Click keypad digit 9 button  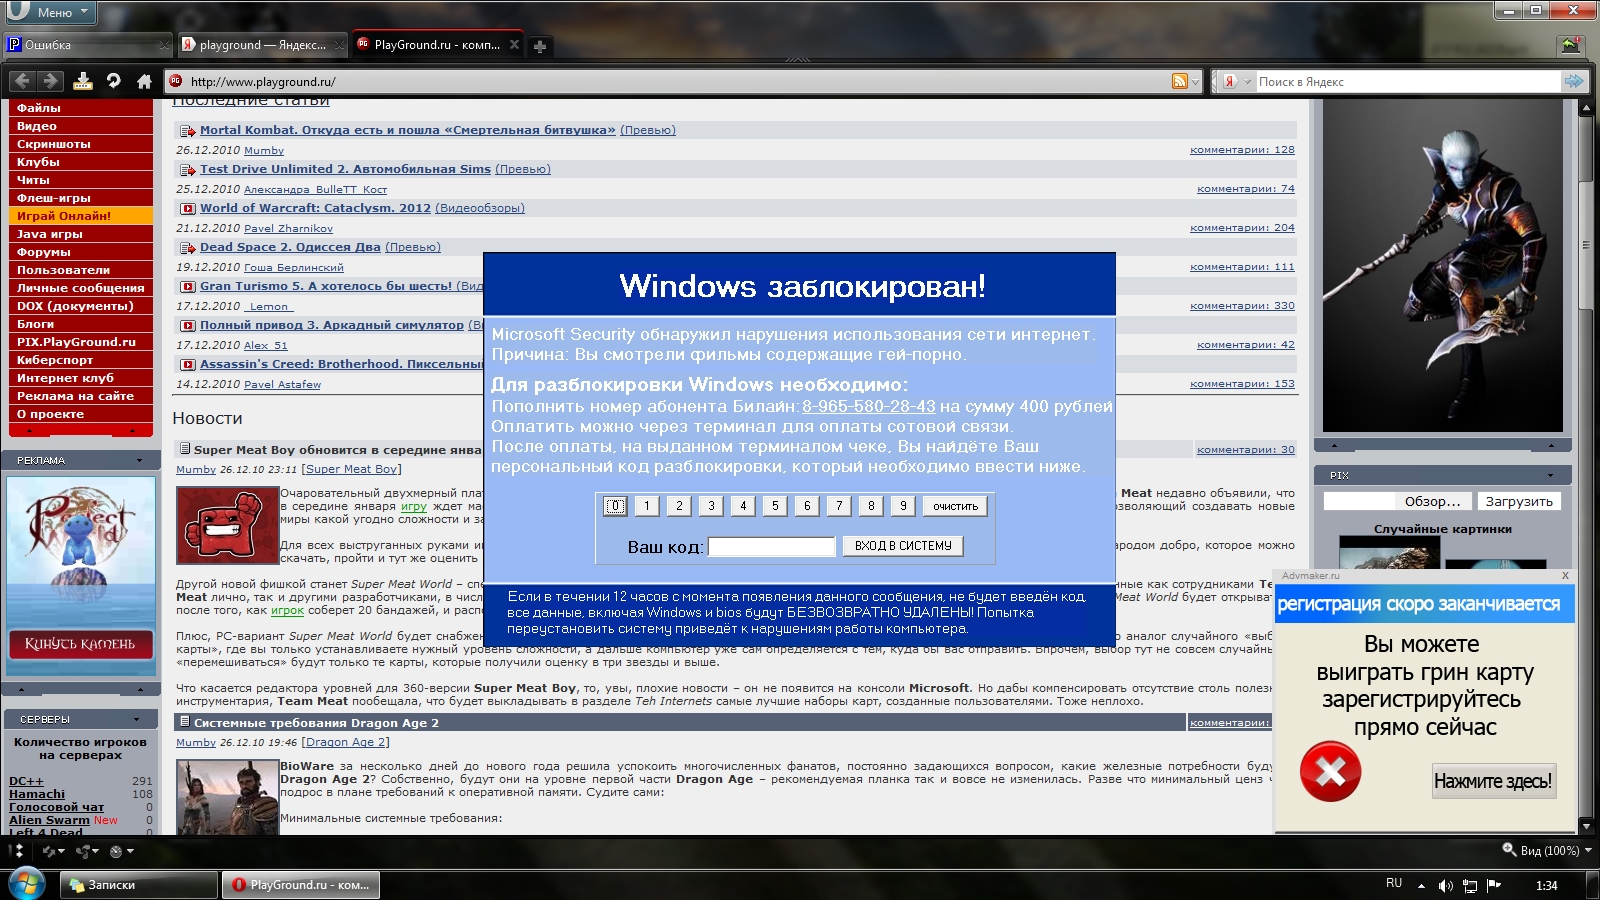(x=903, y=506)
